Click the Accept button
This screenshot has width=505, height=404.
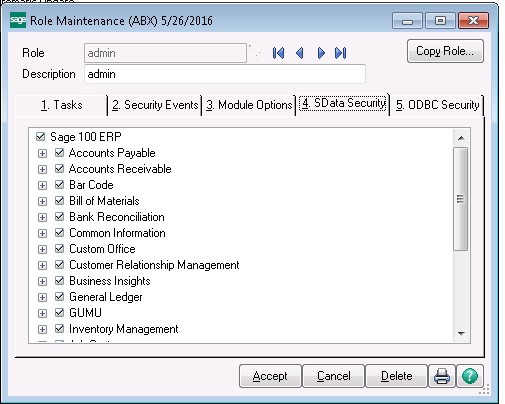click(x=270, y=376)
